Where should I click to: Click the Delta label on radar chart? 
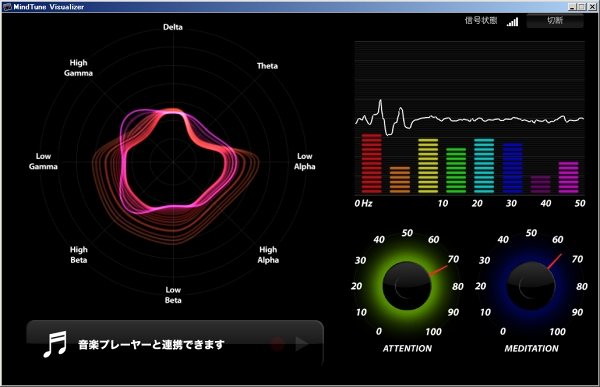tap(173, 27)
